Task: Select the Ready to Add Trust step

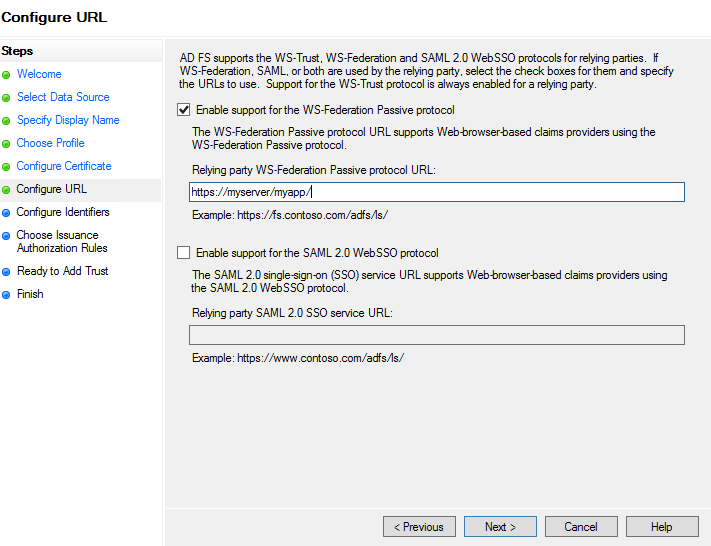Action: point(63,271)
